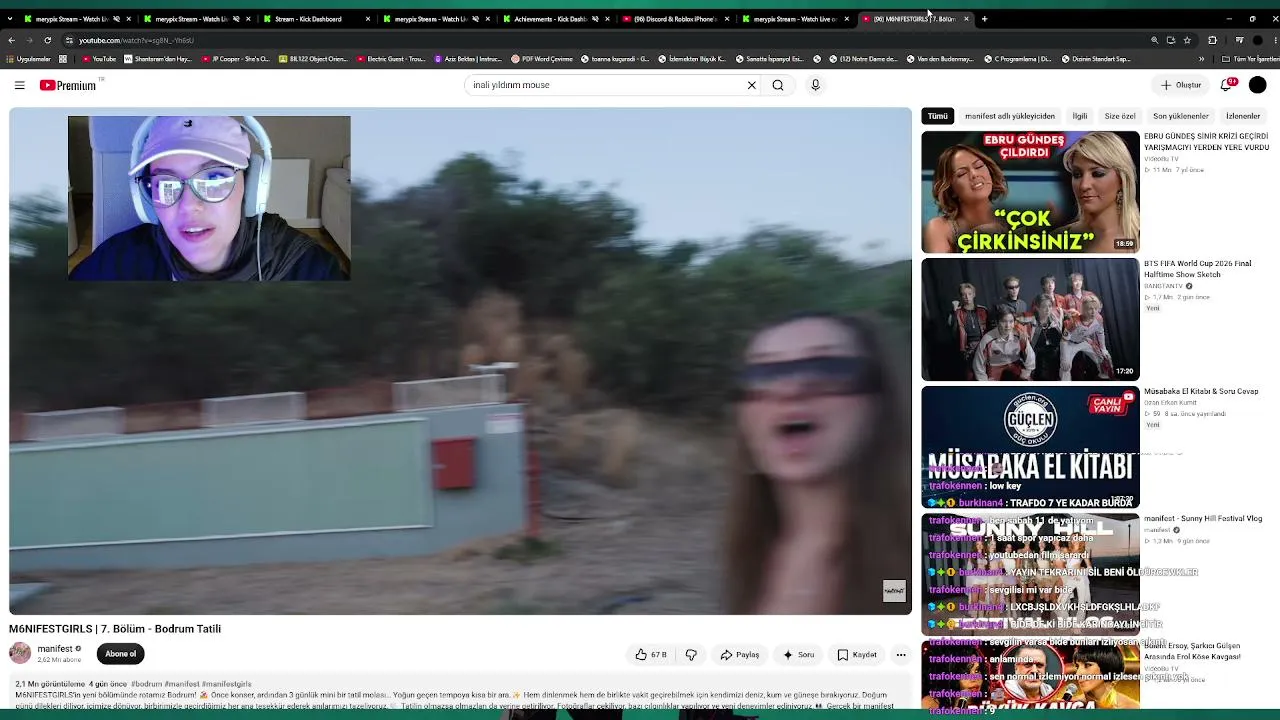
Task: Submit search with magnifier icon
Action: (778, 85)
